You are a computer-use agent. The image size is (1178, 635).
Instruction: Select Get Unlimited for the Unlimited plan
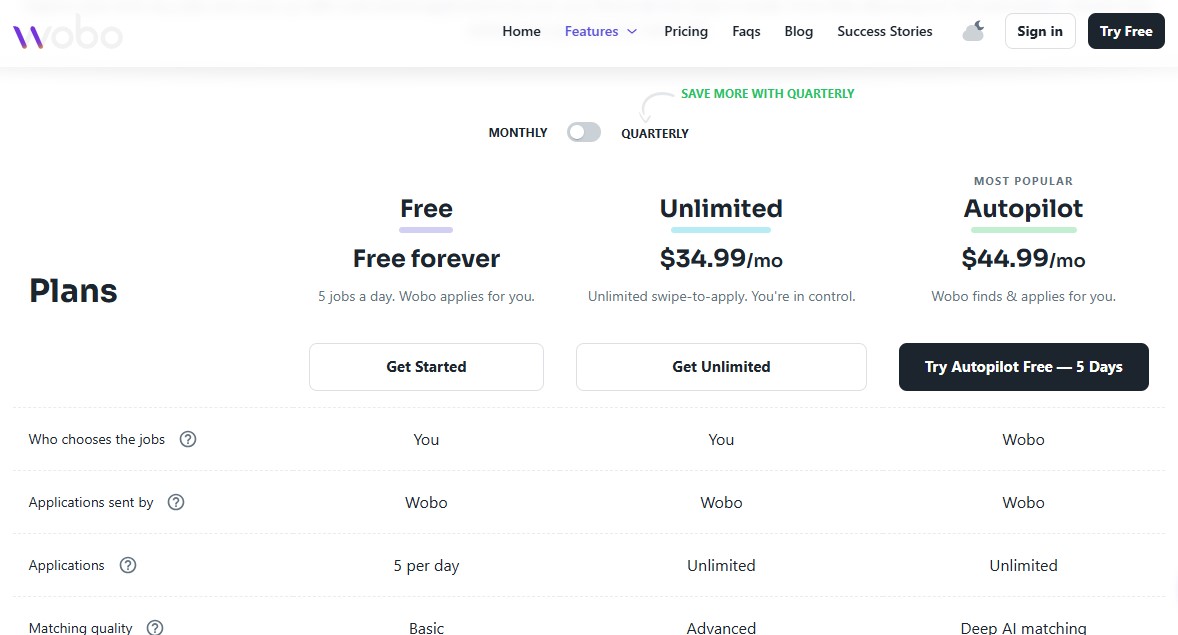tap(721, 366)
